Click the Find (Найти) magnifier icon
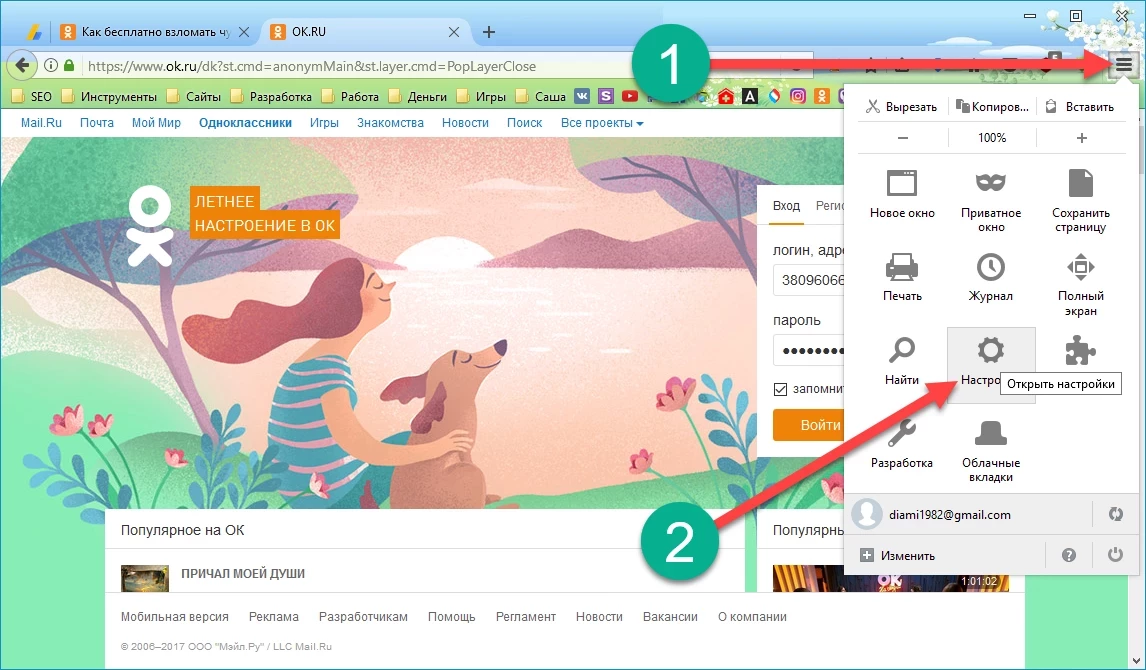 (902, 352)
